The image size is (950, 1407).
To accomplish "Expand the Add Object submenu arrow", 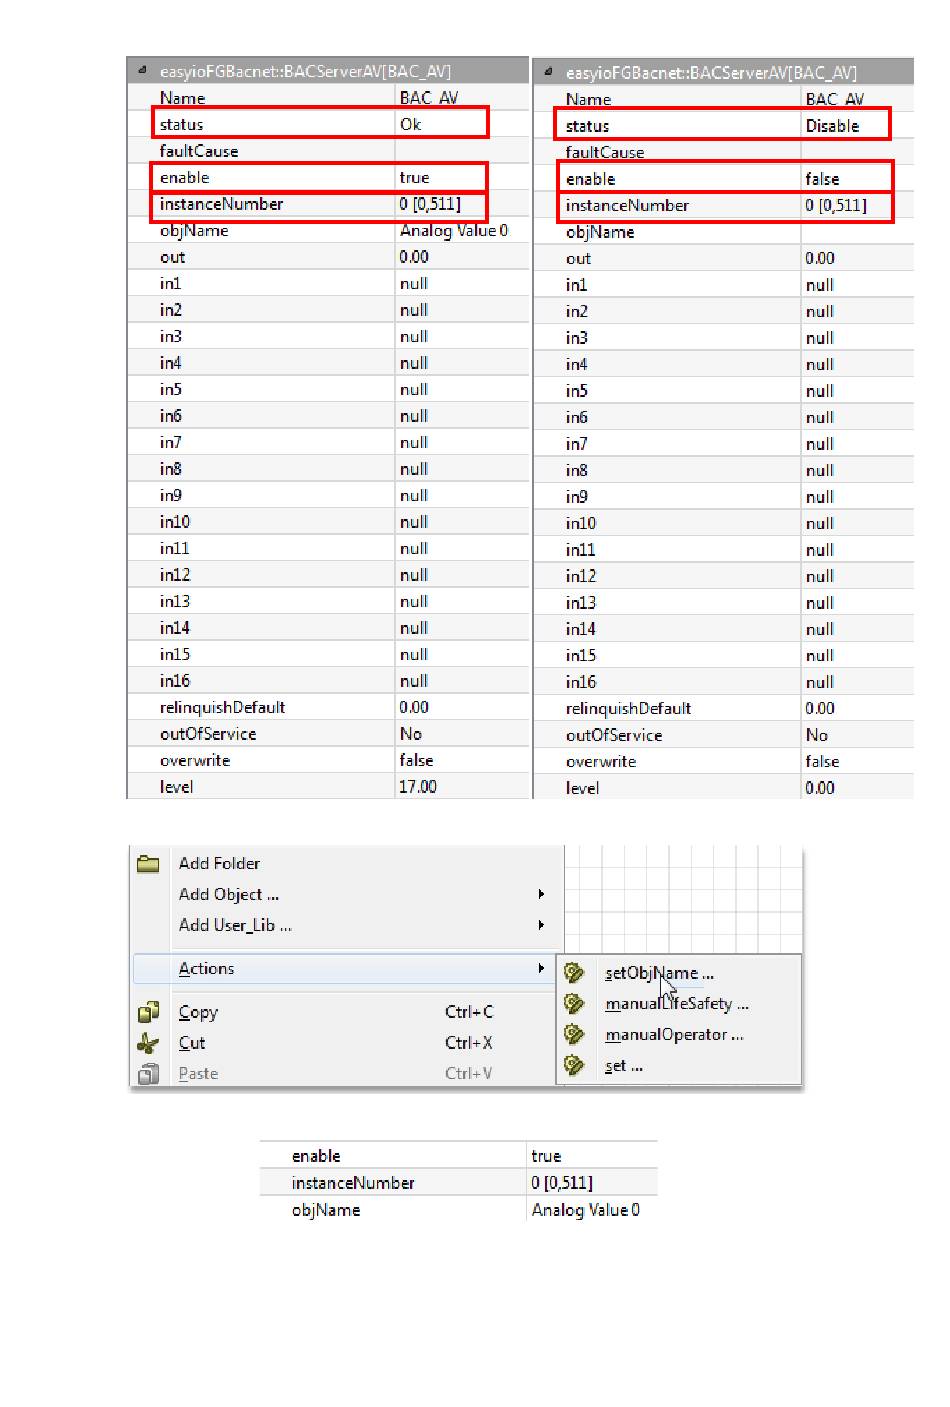I will (x=541, y=894).
